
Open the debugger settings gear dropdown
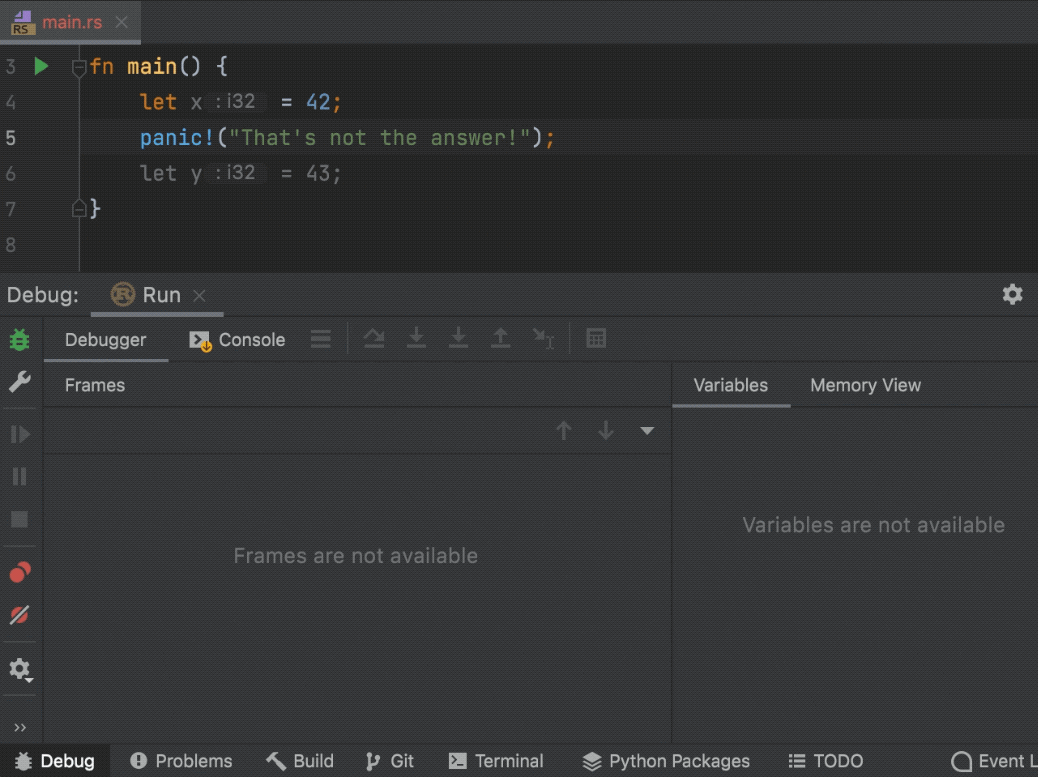[20, 669]
